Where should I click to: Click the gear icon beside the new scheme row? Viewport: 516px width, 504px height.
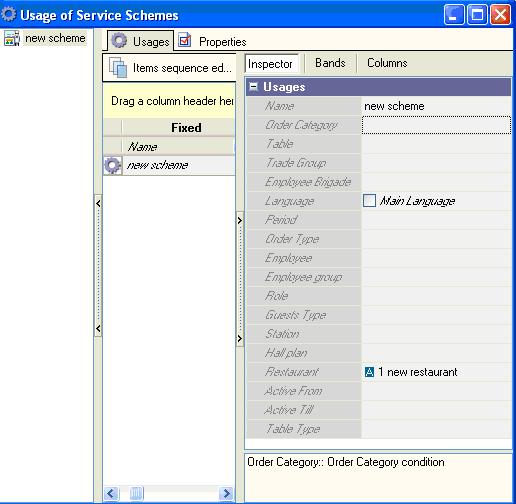pyautogui.click(x=112, y=165)
